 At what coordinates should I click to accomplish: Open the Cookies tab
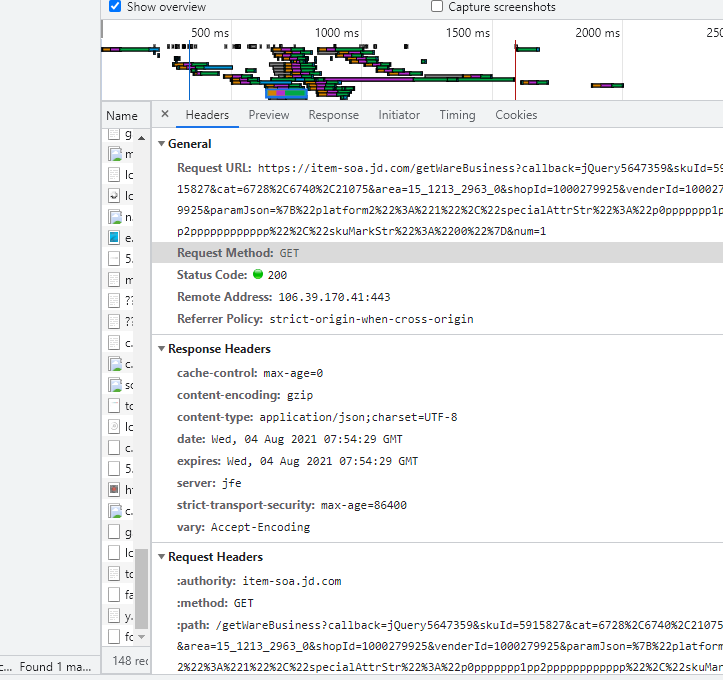point(516,115)
